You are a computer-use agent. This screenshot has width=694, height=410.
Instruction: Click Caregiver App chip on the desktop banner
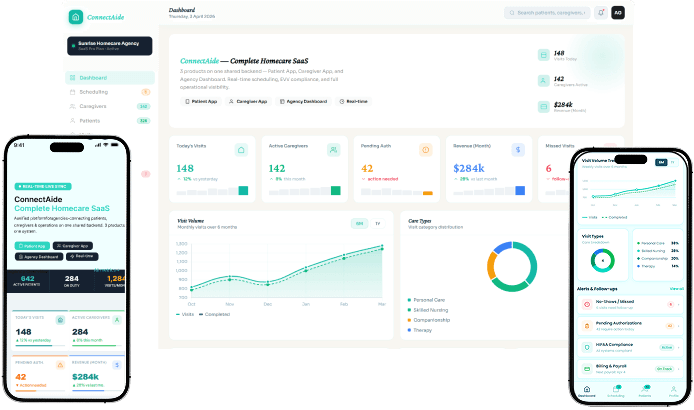[248, 101]
